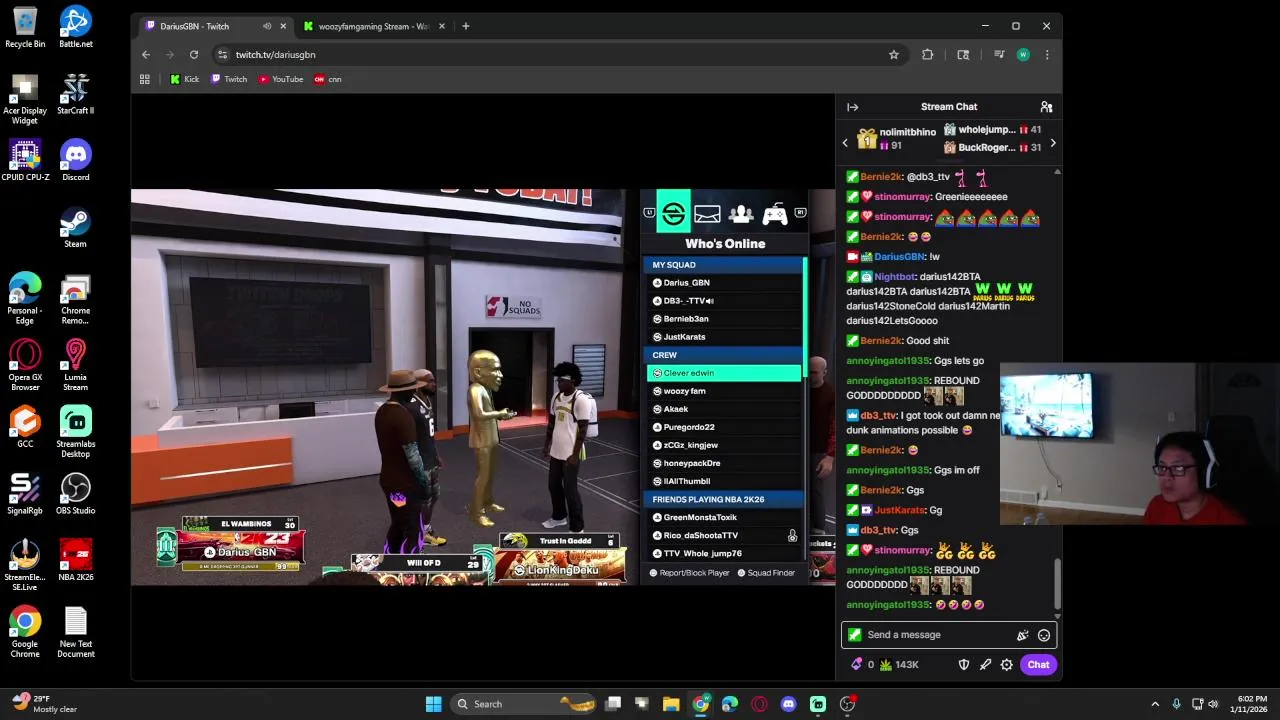Click username Bernie2k in top chat message

point(881,177)
